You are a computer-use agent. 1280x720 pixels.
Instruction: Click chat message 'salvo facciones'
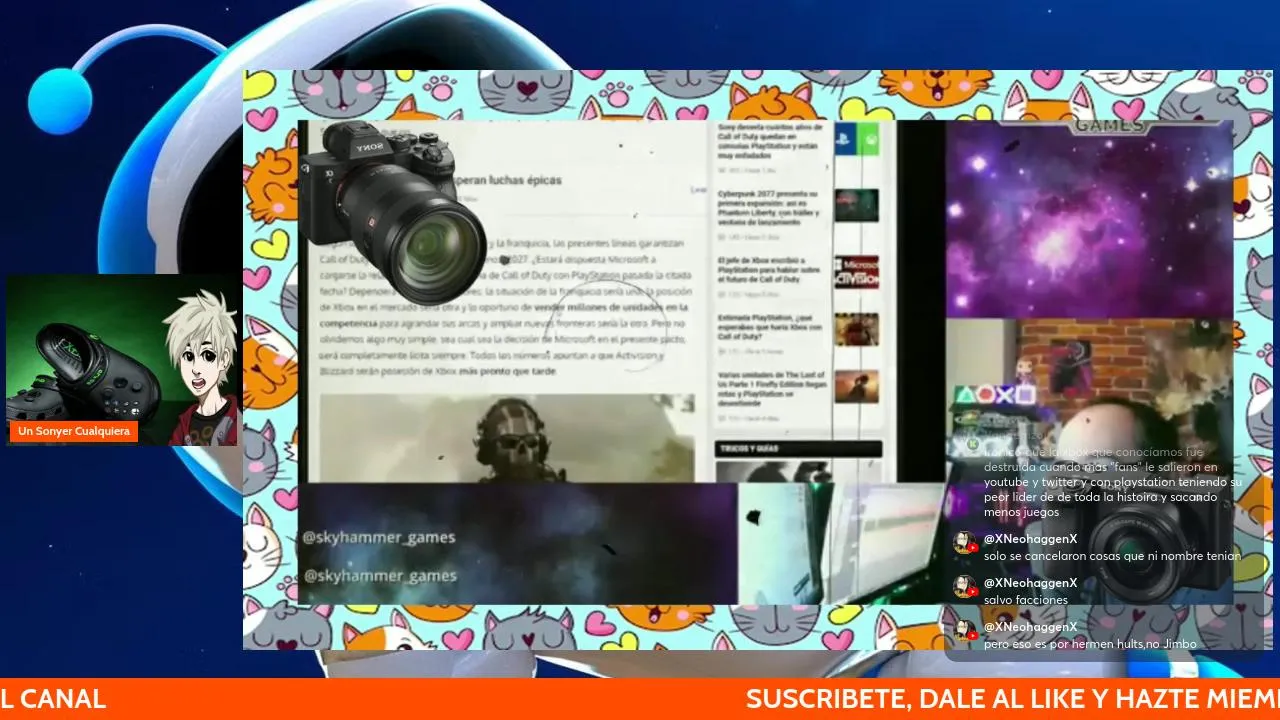click(1026, 600)
